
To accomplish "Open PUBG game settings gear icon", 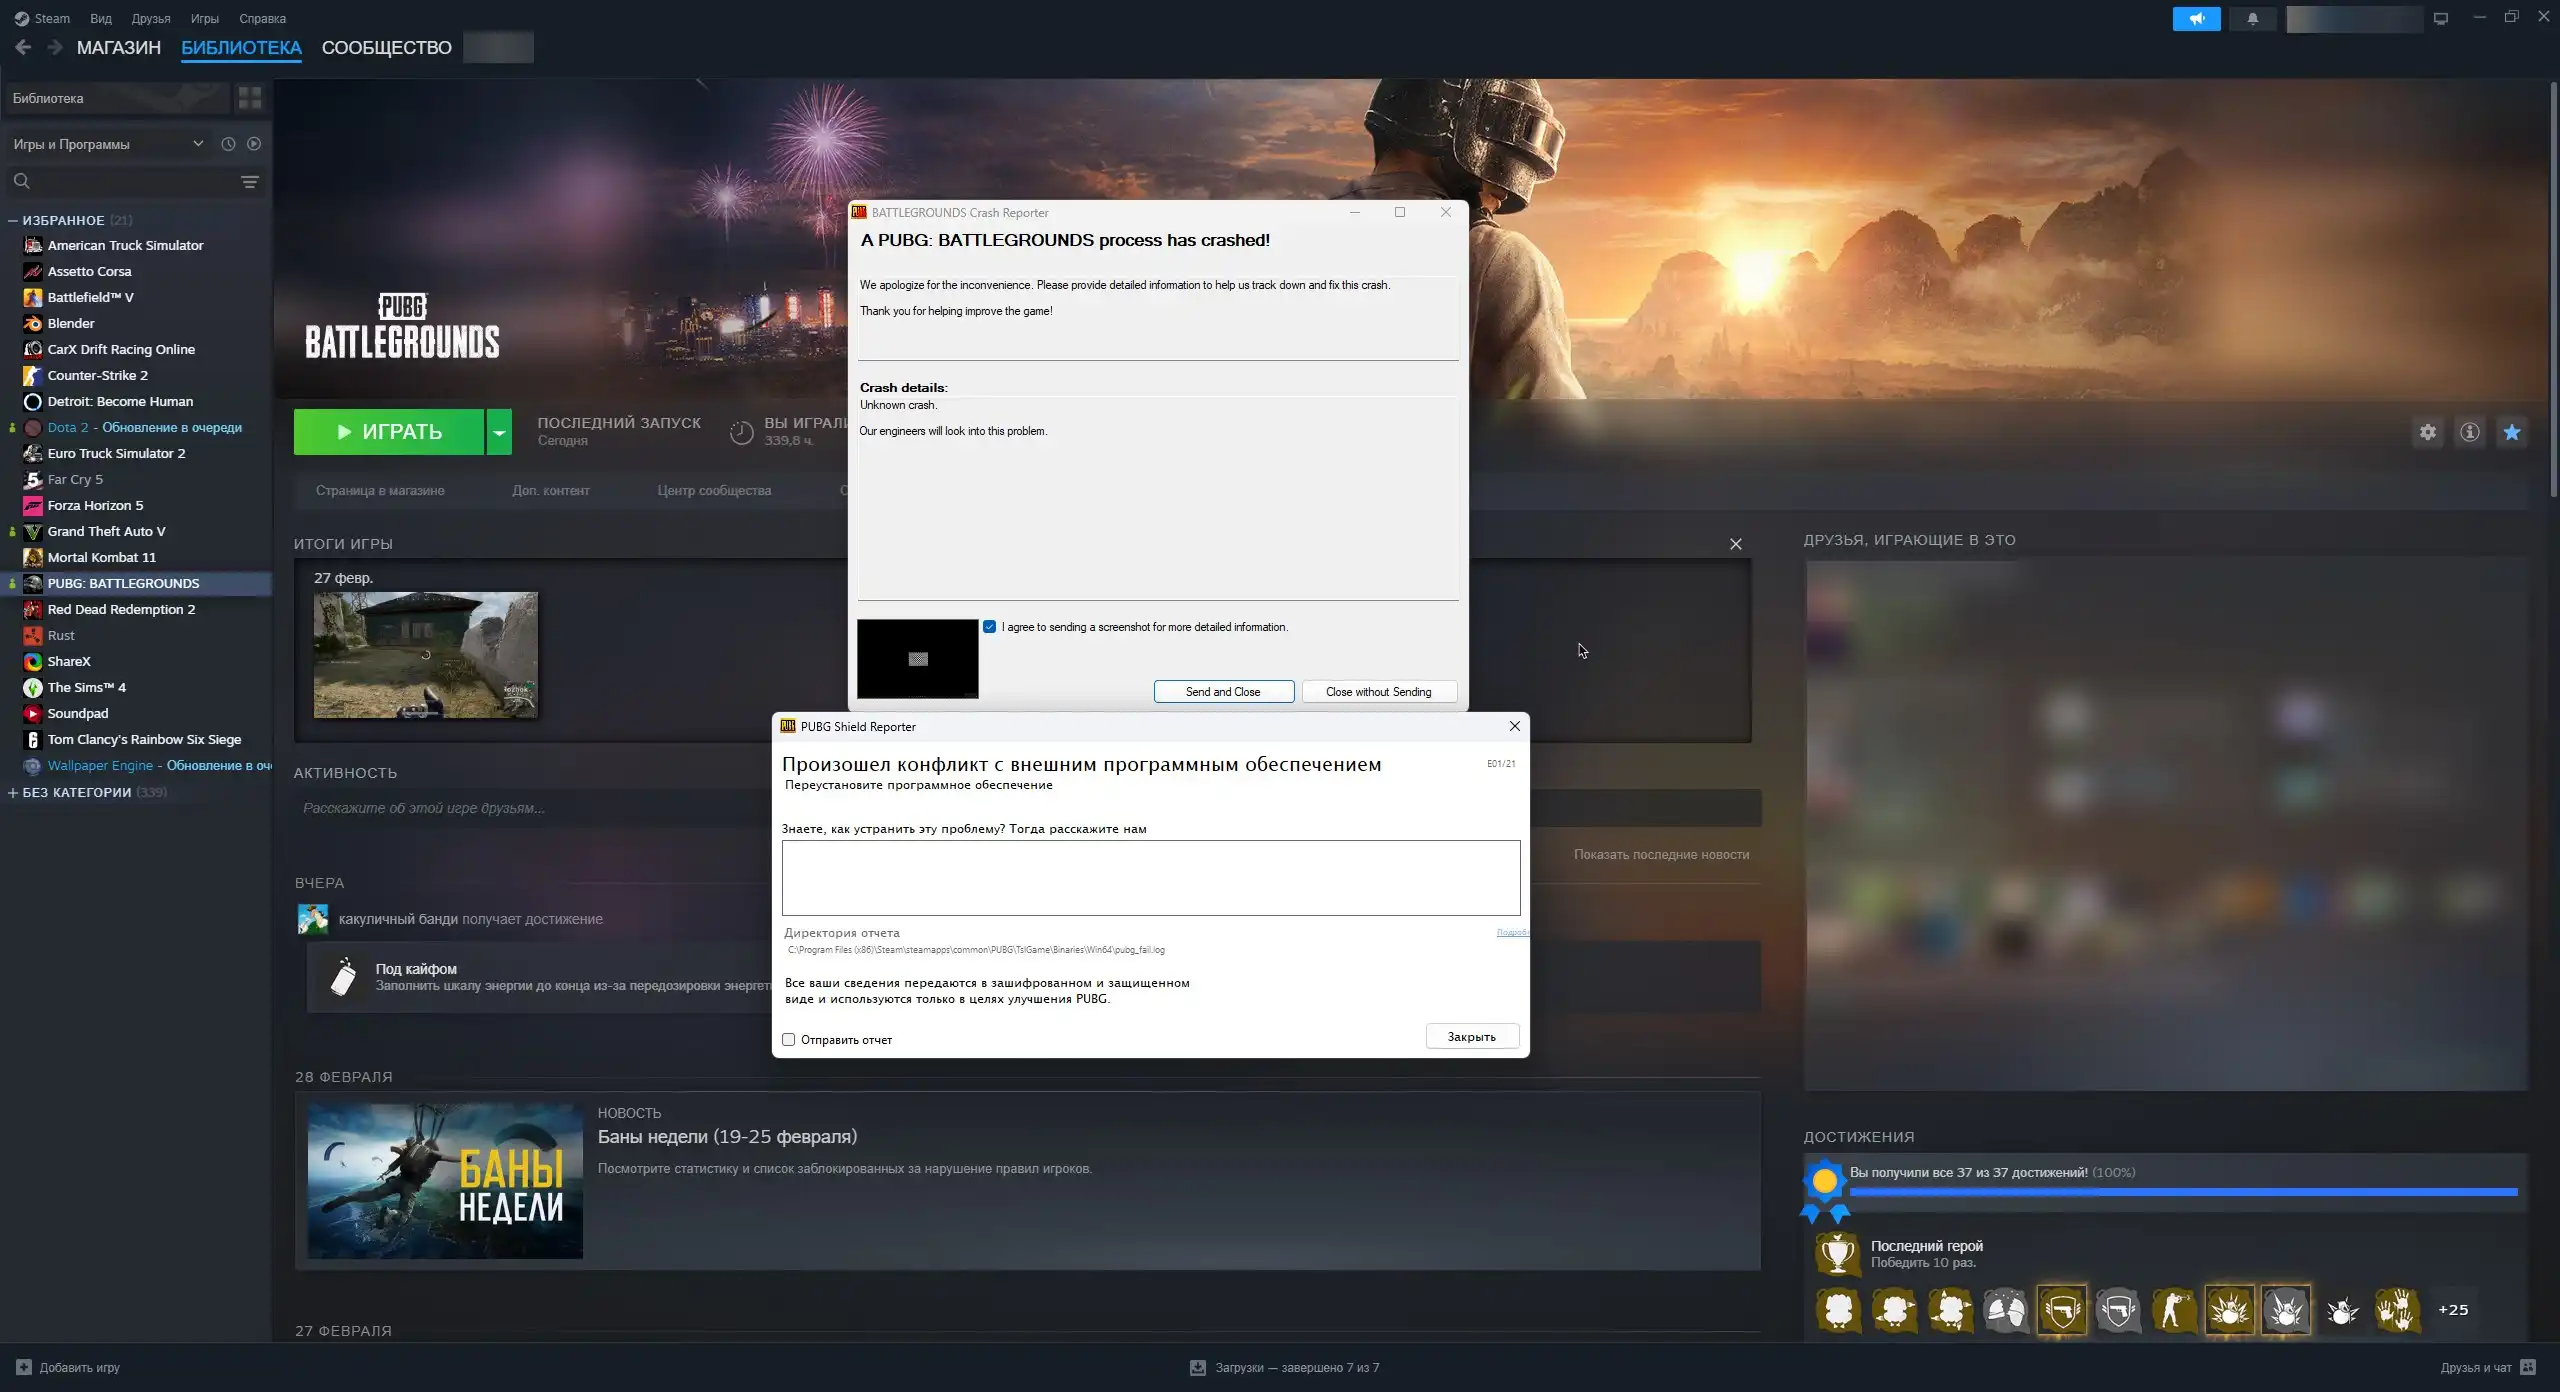I will [2428, 432].
